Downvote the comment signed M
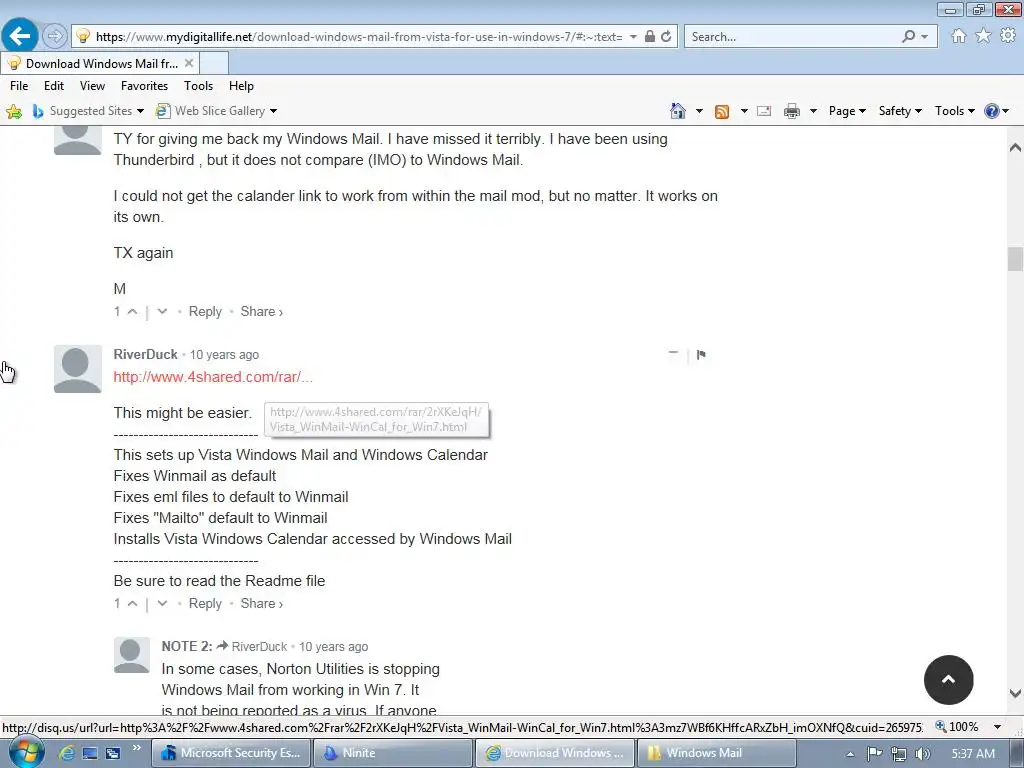This screenshot has width=1024, height=768. point(163,312)
